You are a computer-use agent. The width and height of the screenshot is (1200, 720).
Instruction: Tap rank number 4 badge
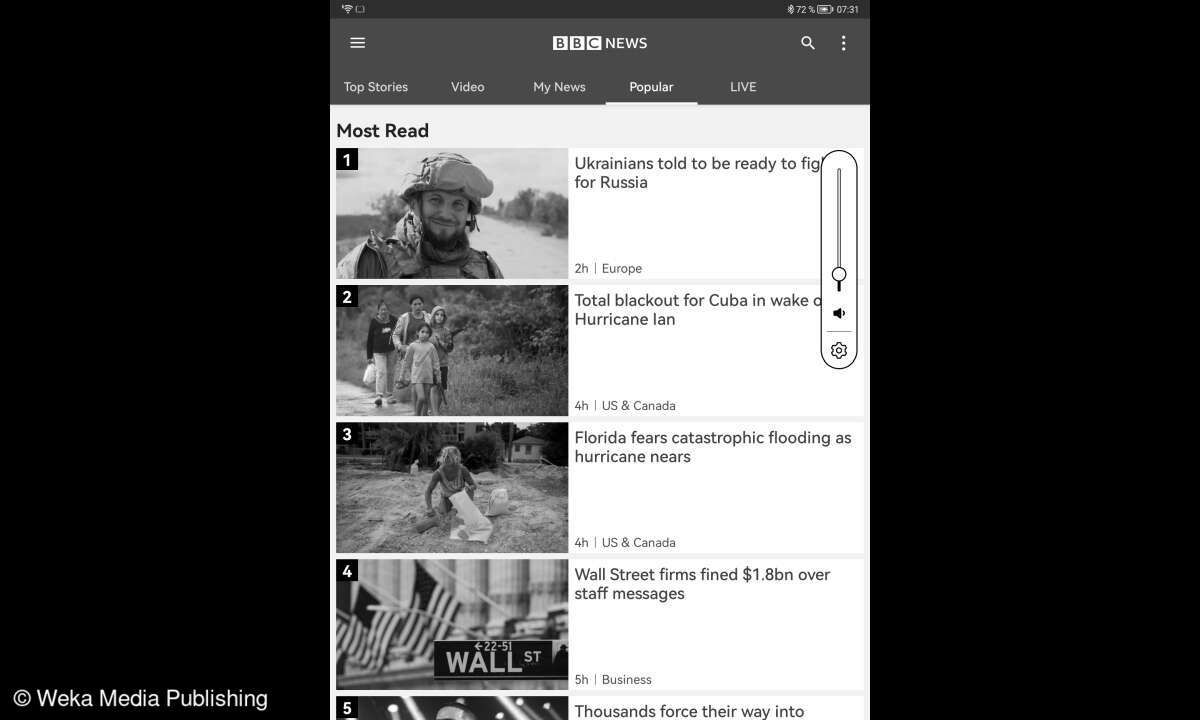(347, 570)
